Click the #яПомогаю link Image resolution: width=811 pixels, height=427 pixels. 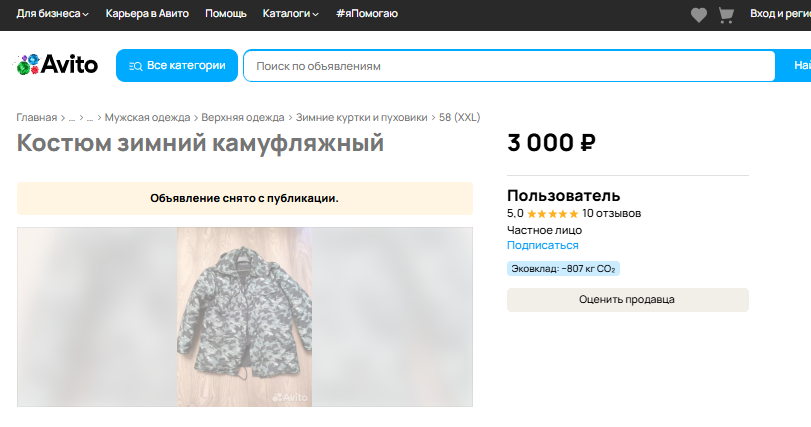tap(367, 14)
